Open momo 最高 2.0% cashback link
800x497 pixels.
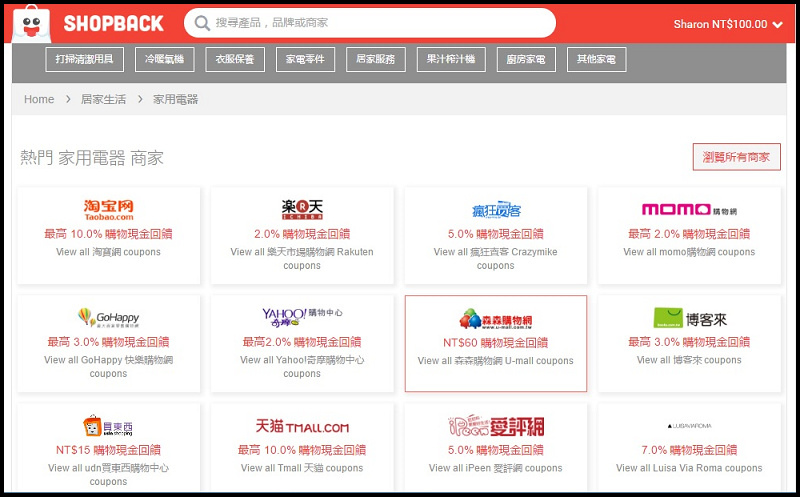(689, 234)
